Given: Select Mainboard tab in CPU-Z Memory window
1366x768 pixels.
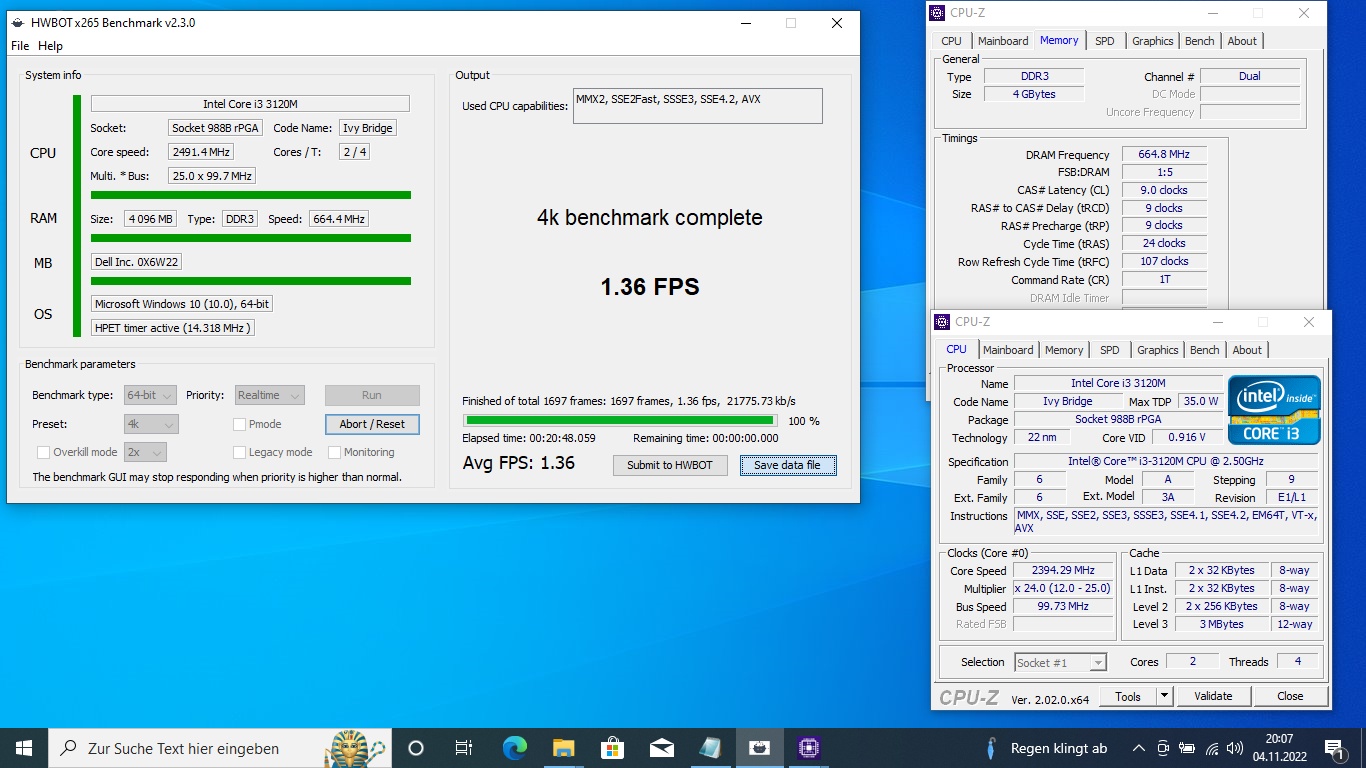Looking at the screenshot, I should [1003, 41].
